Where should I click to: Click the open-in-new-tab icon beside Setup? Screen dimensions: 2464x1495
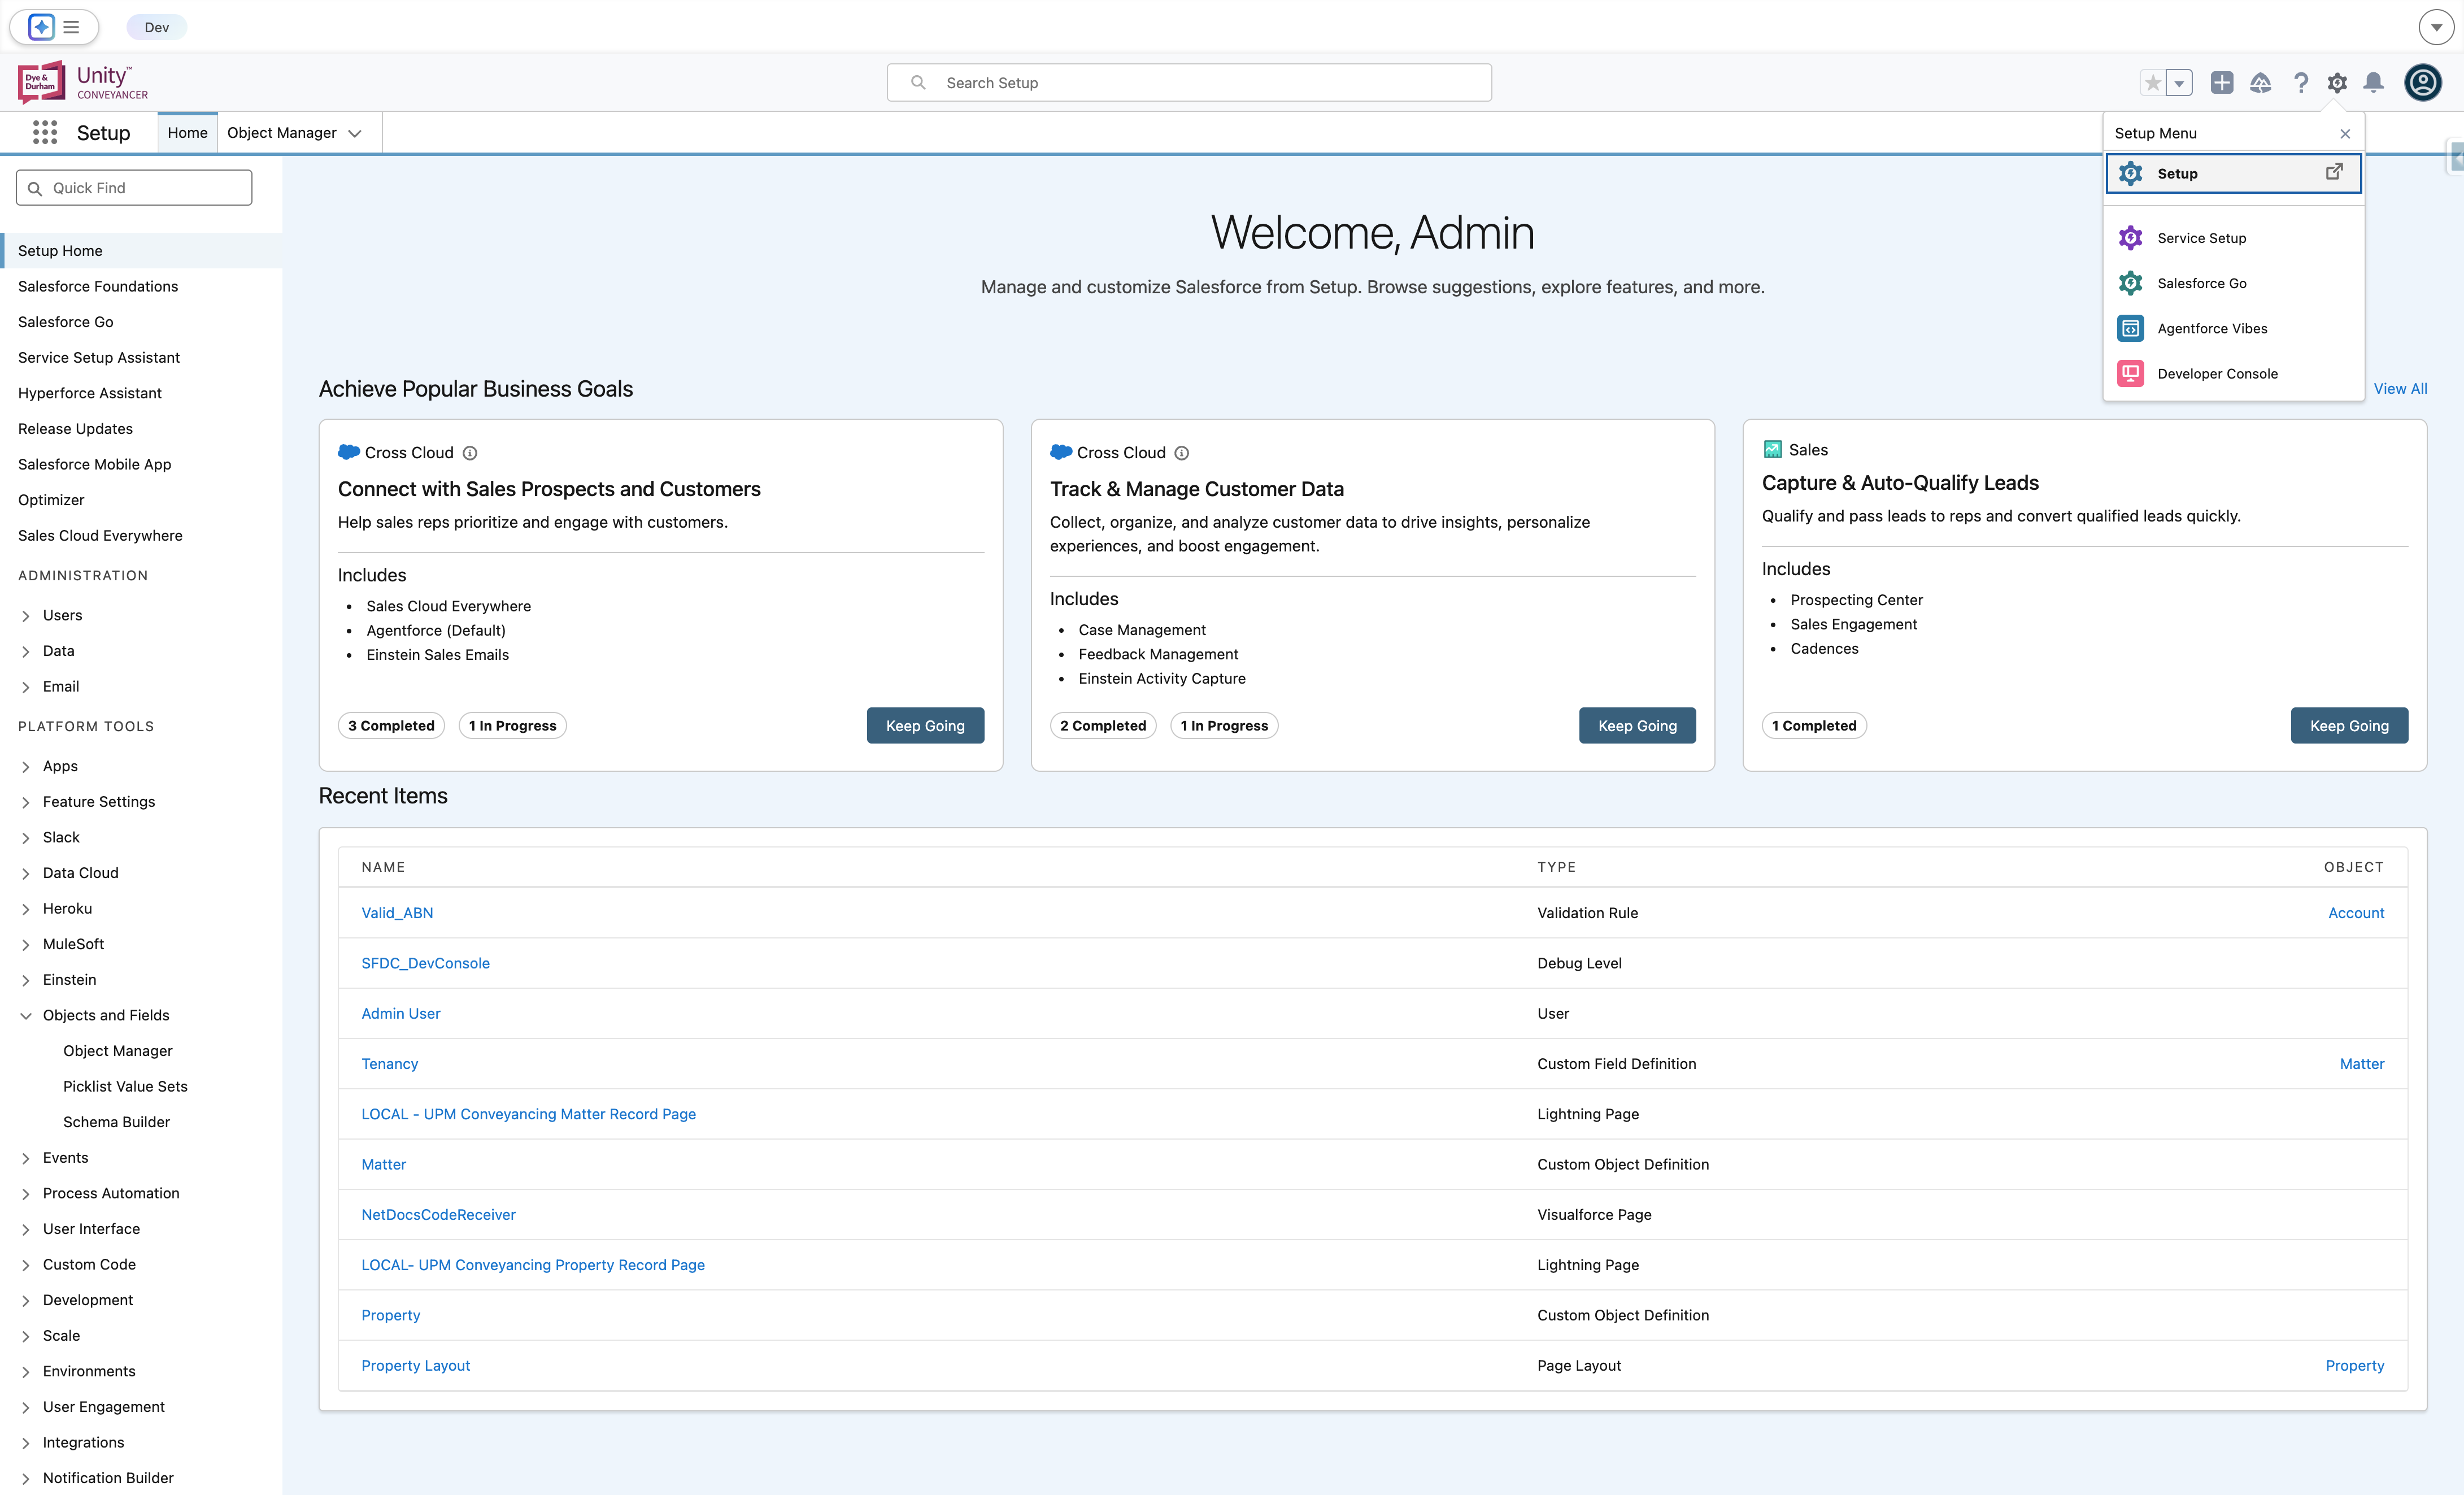[x=2334, y=172]
